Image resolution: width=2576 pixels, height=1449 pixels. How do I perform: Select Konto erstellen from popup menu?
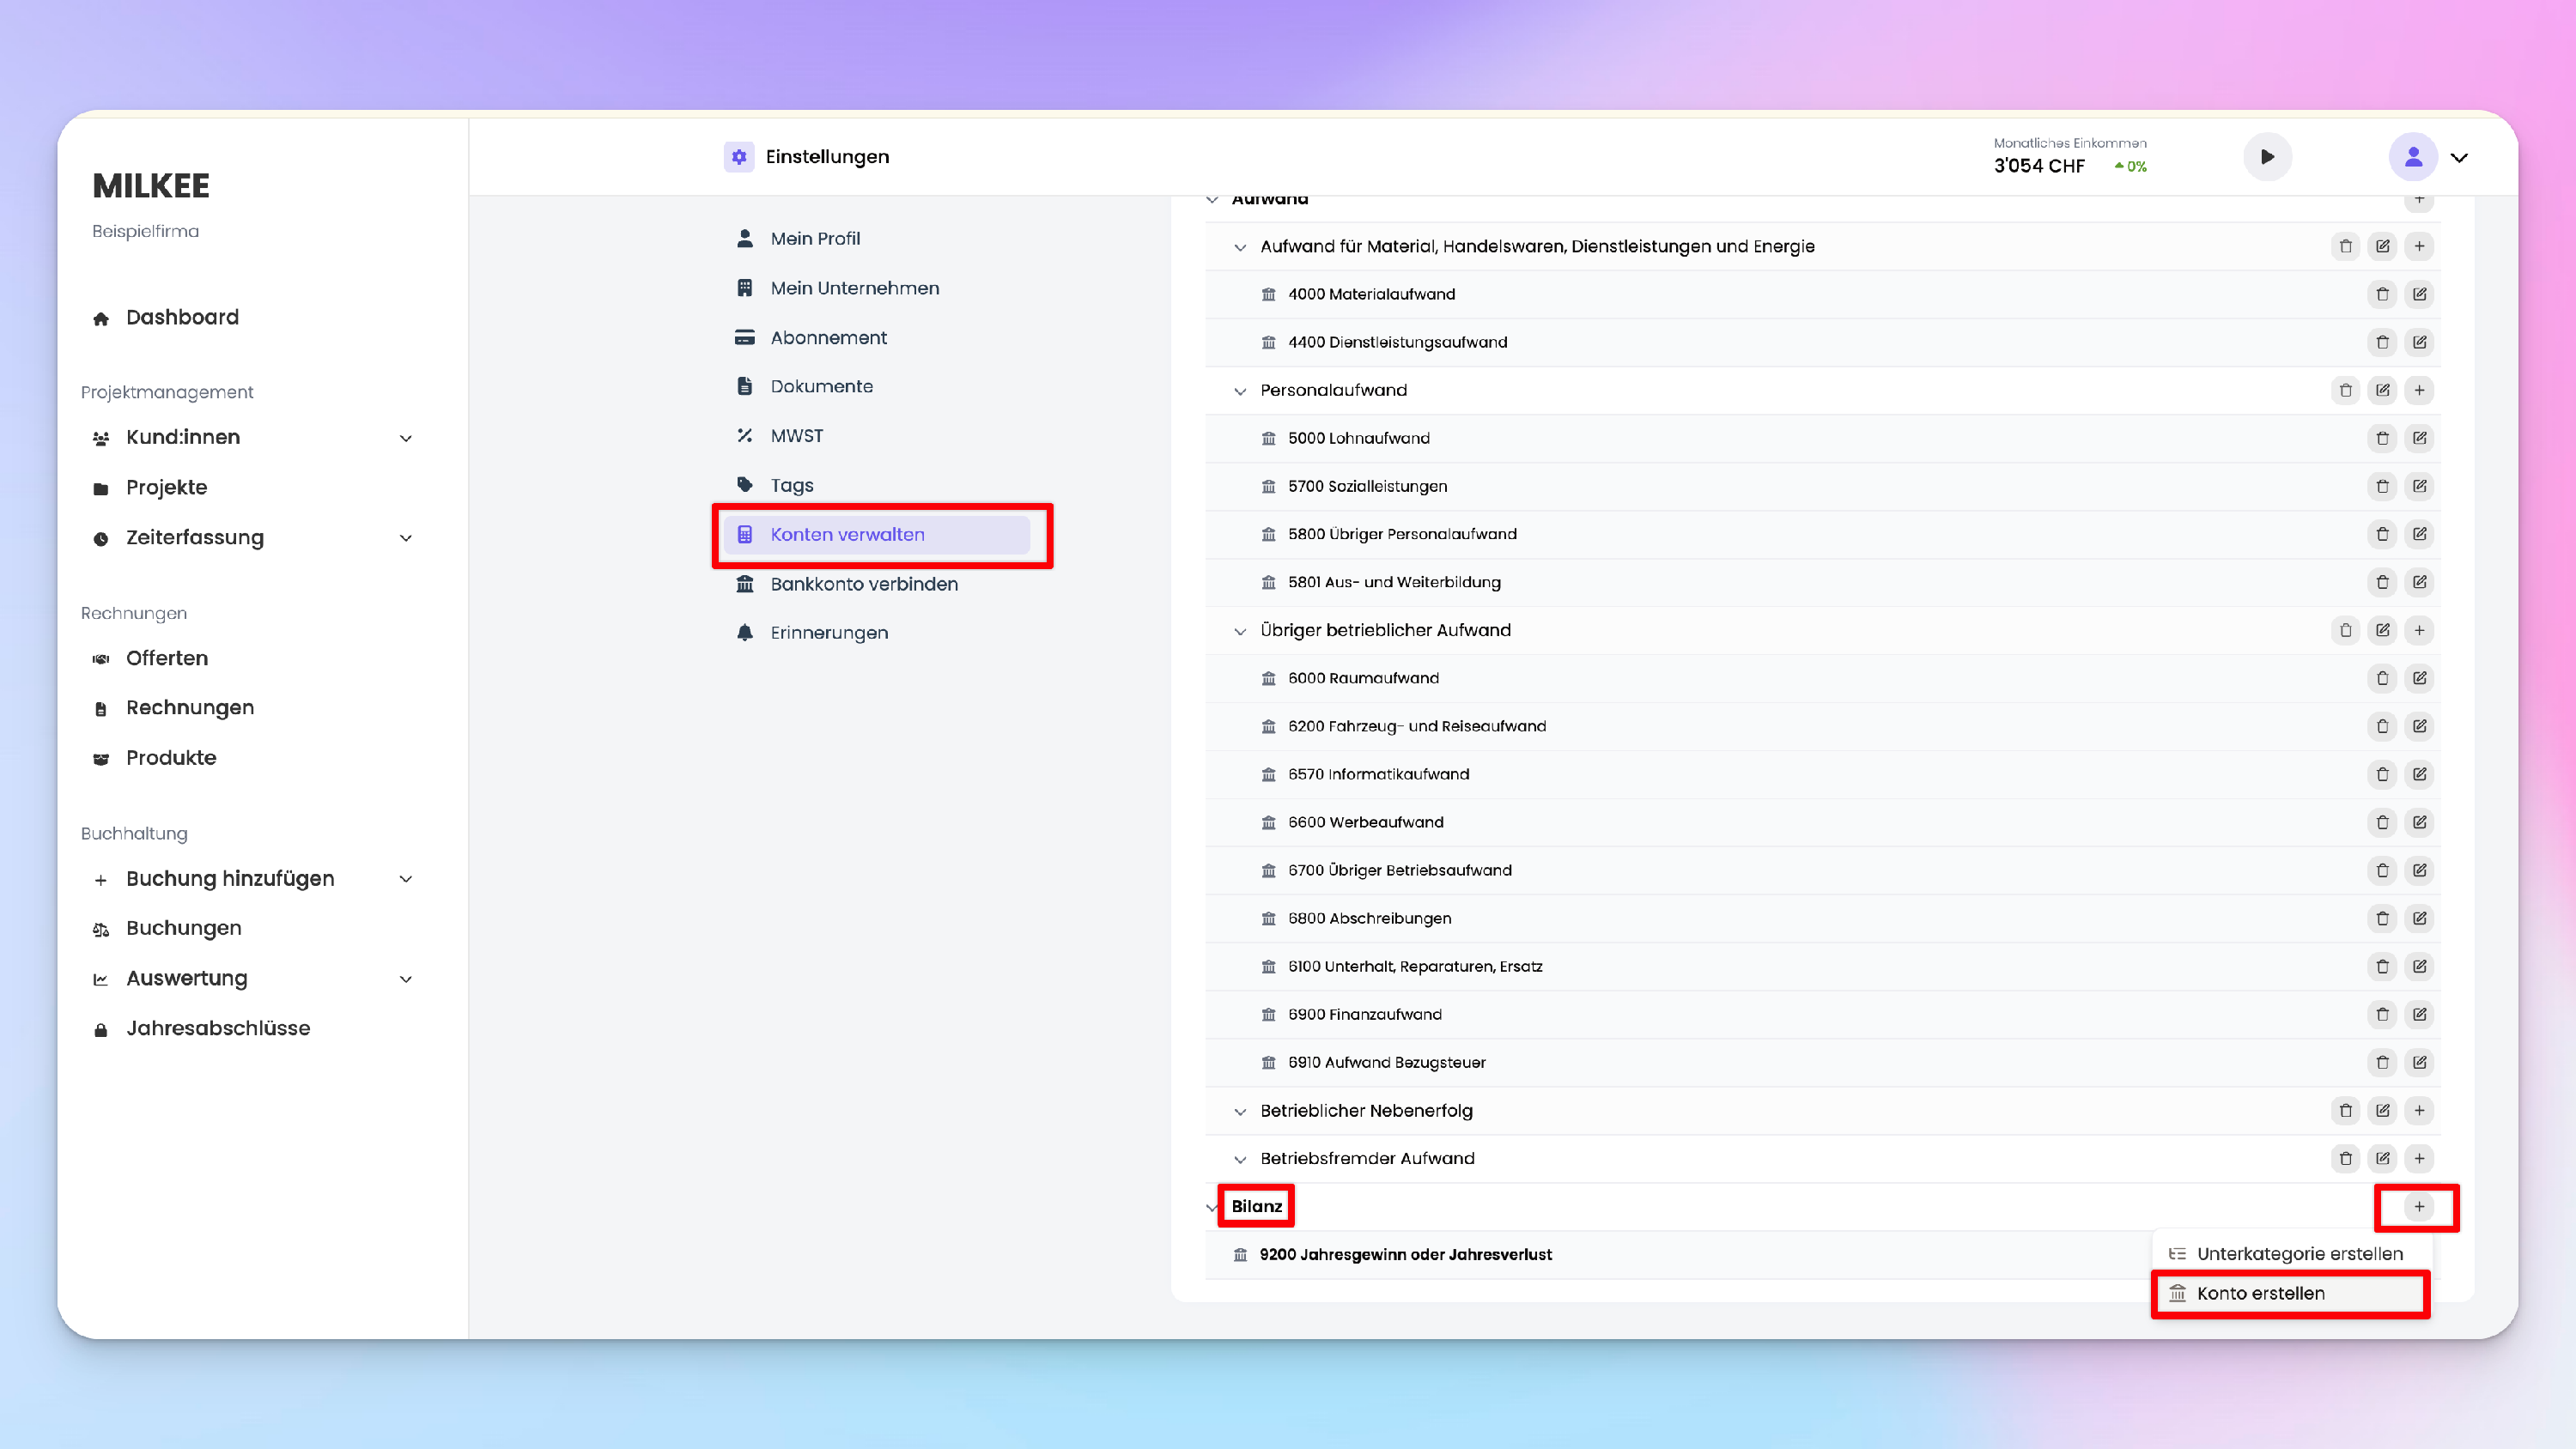click(x=2260, y=1293)
